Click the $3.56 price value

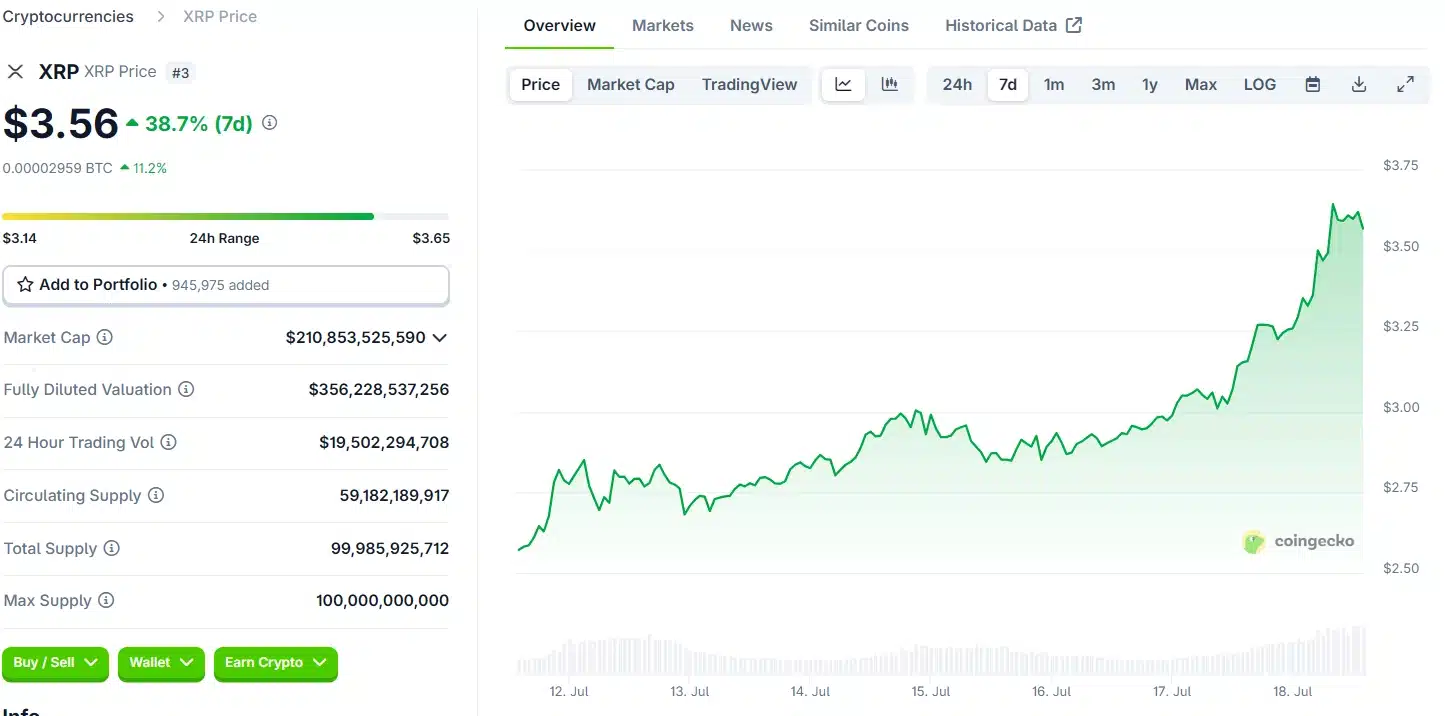point(61,123)
